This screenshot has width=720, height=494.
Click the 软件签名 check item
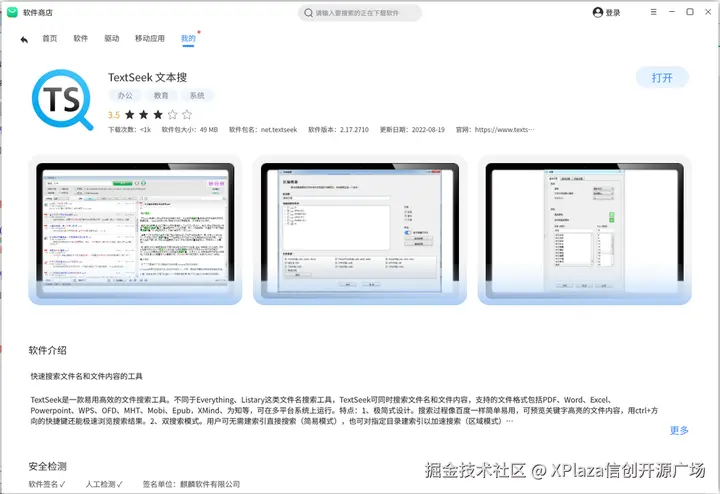pos(47,484)
